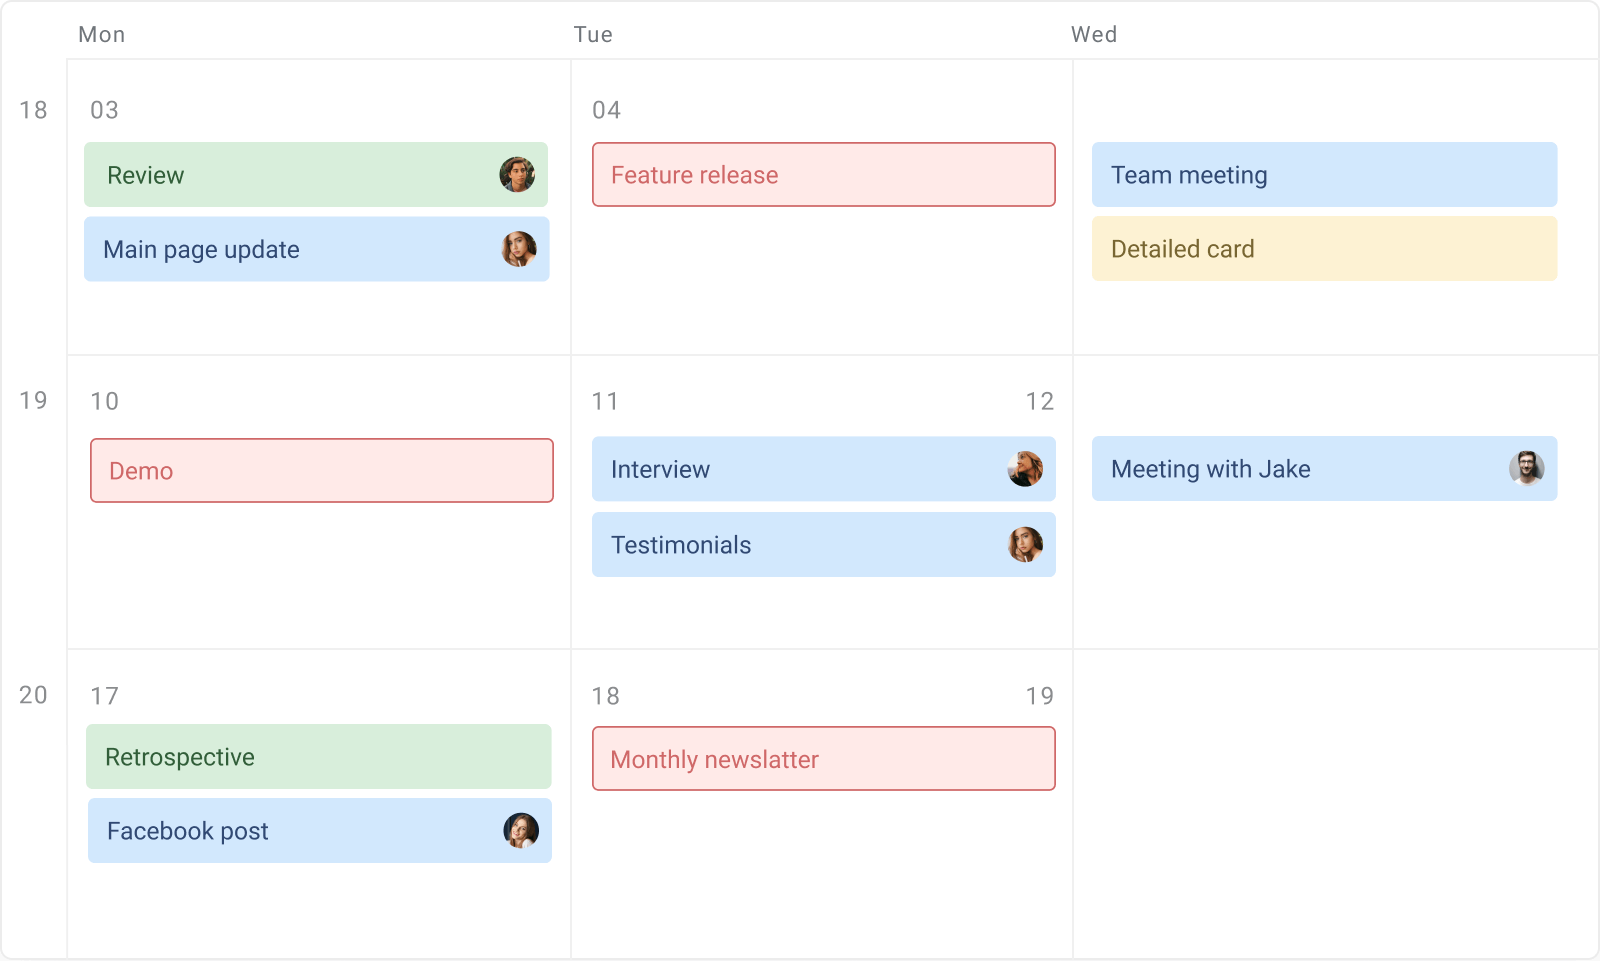Click the avatar on the Facebook post event
Viewport: 1600px width, 961px height.
coord(522,831)
